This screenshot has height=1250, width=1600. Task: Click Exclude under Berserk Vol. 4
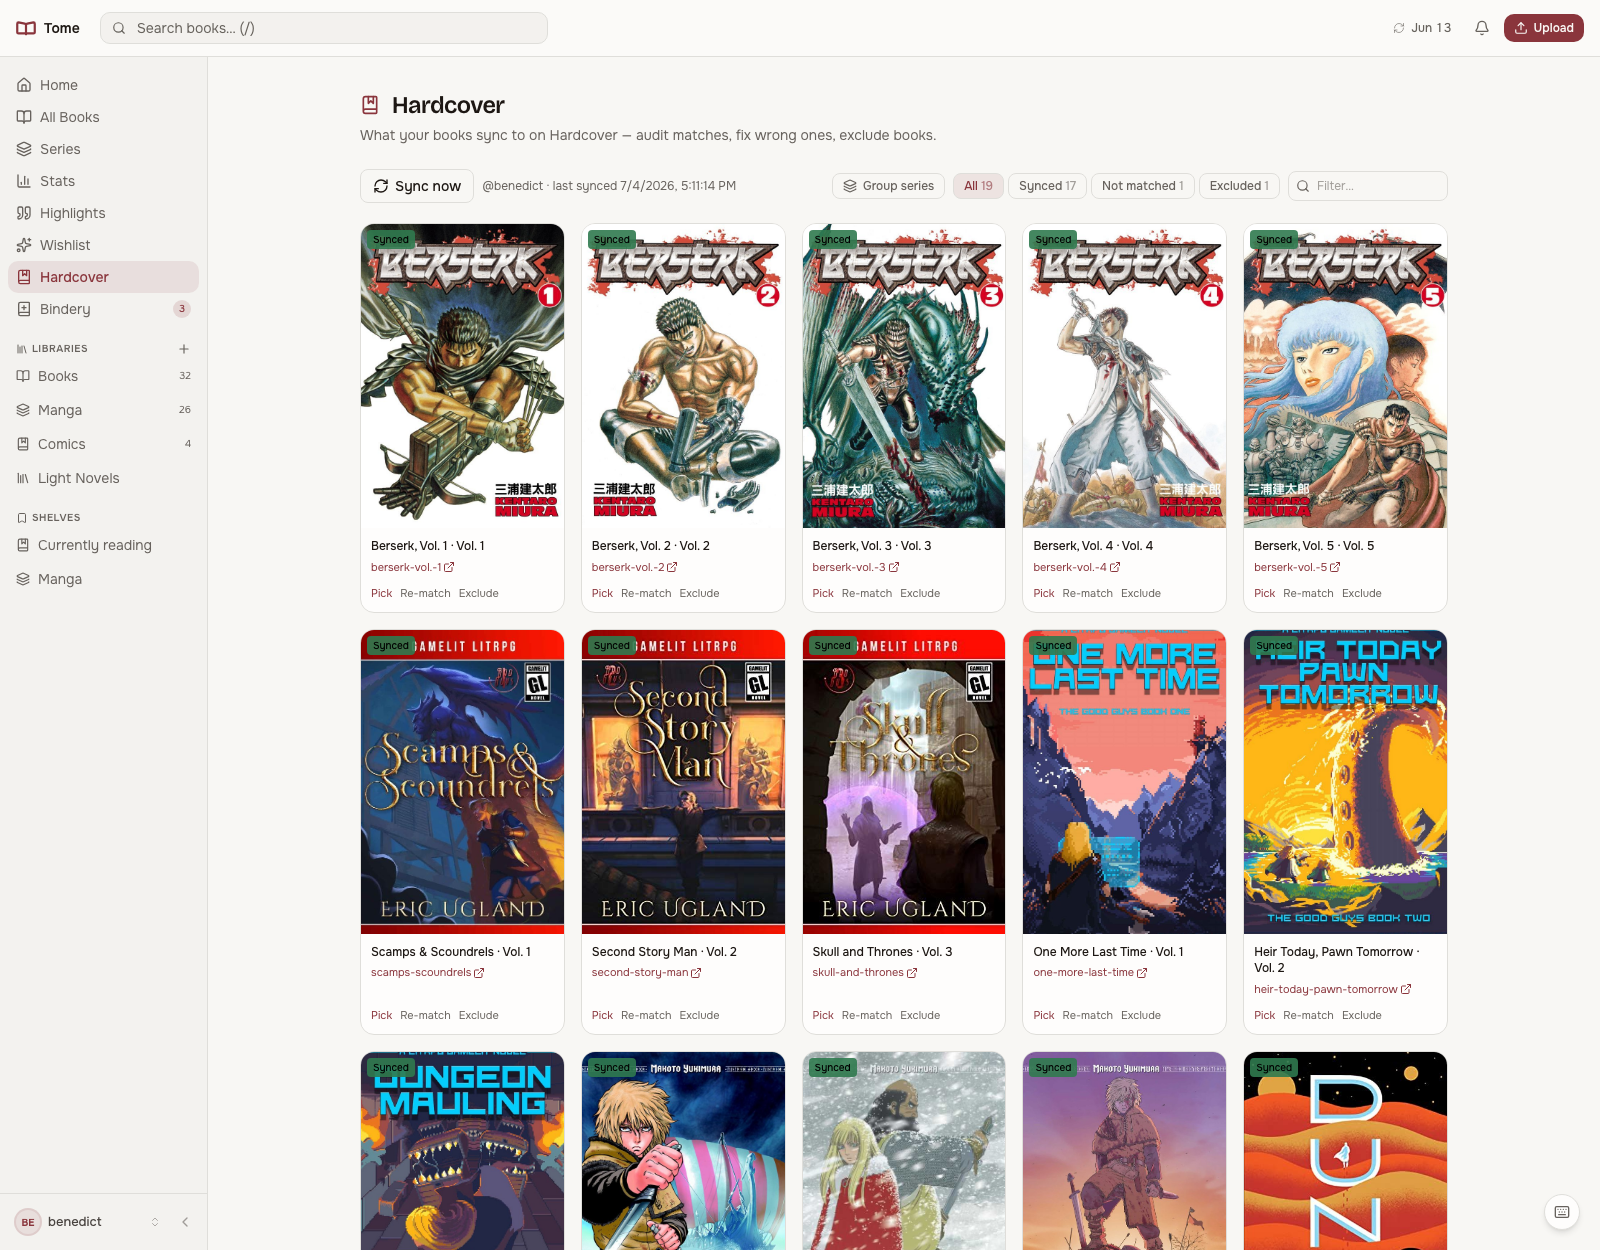(1141, 593)
